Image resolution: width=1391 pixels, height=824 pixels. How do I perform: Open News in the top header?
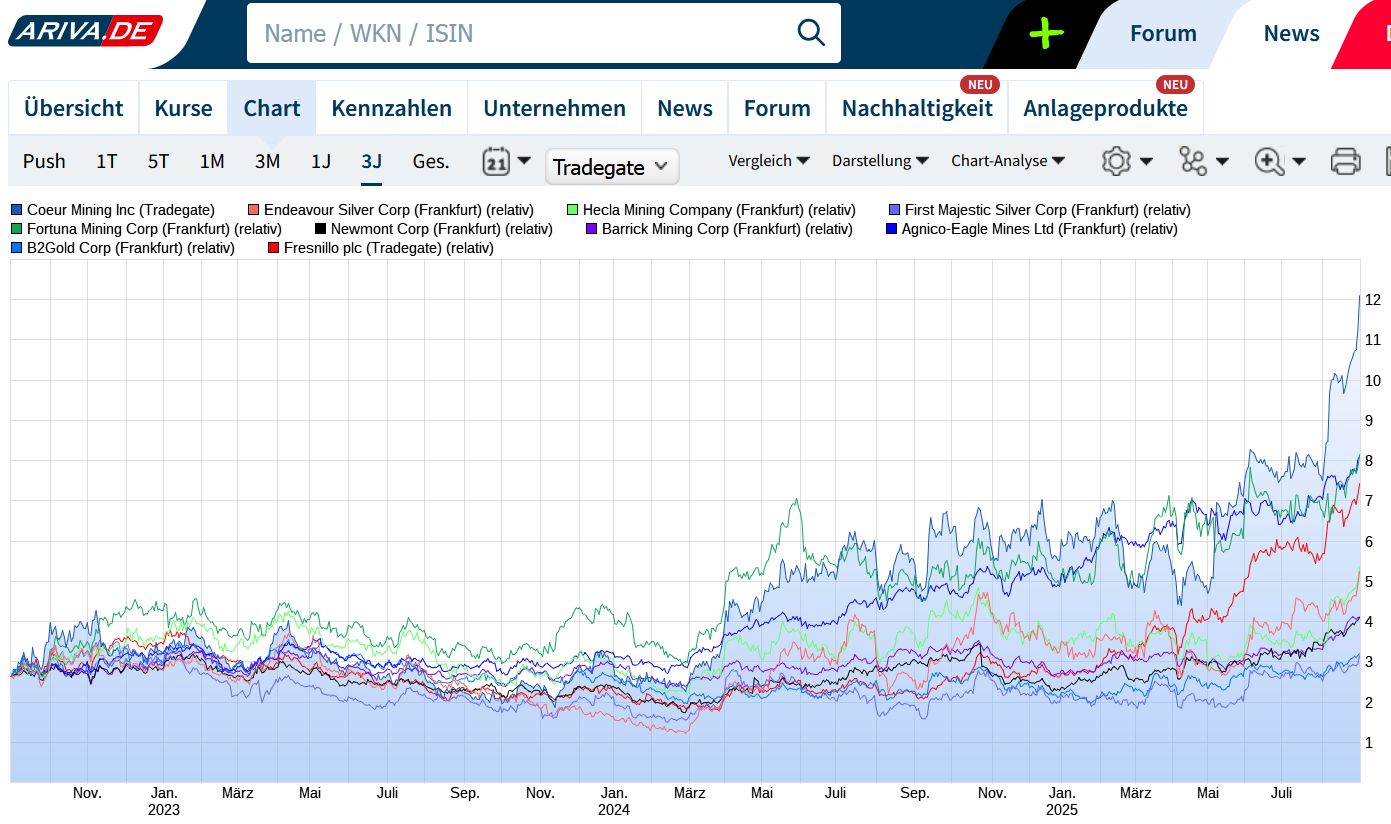tap(1291, 33)
